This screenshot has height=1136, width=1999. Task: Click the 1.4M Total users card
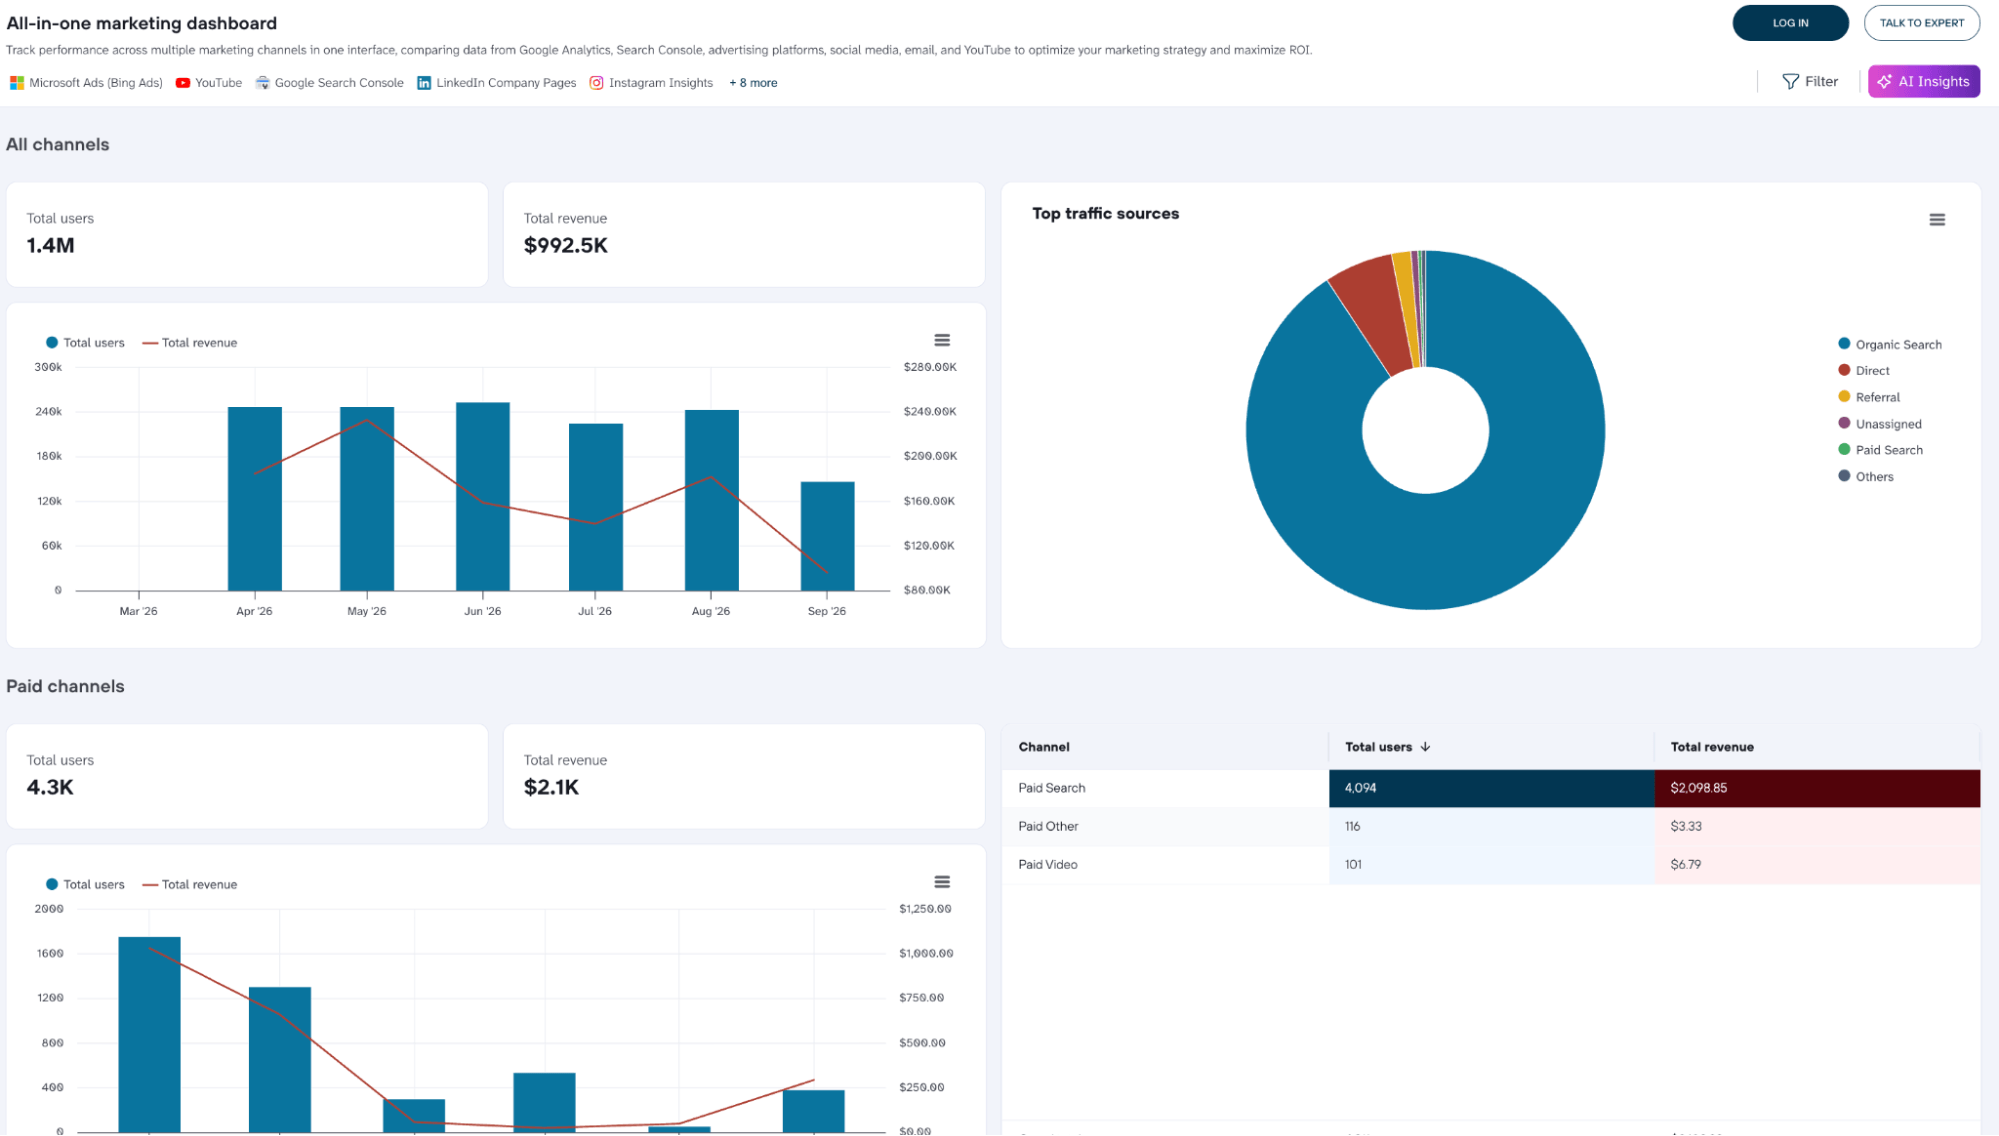click(247, 235)
